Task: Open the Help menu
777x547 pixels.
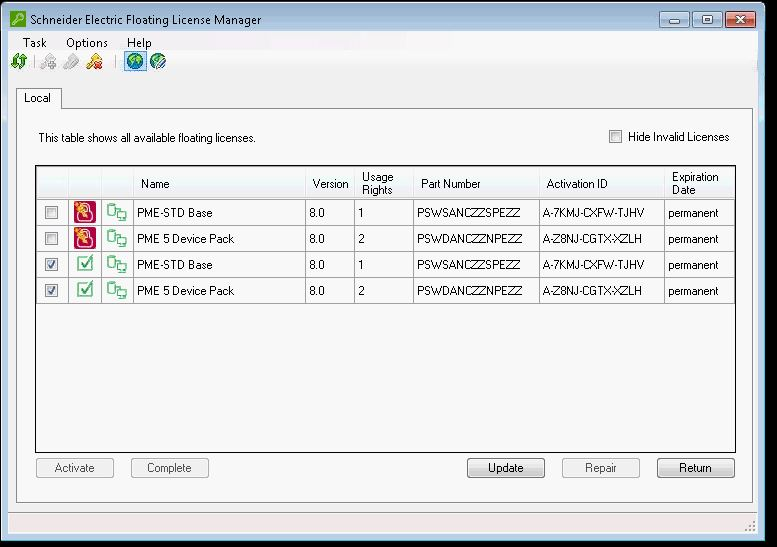Action: tap(139, 43)
